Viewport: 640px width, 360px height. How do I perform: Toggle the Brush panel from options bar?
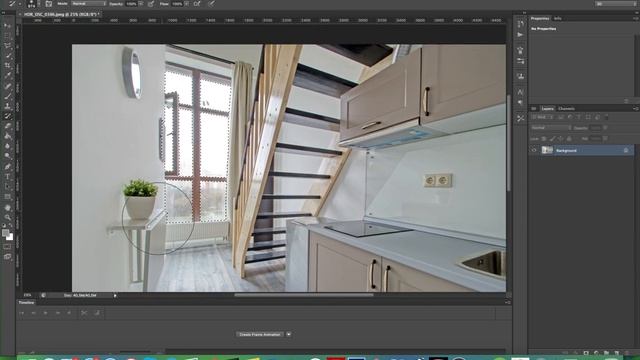(x=49, y=4)
